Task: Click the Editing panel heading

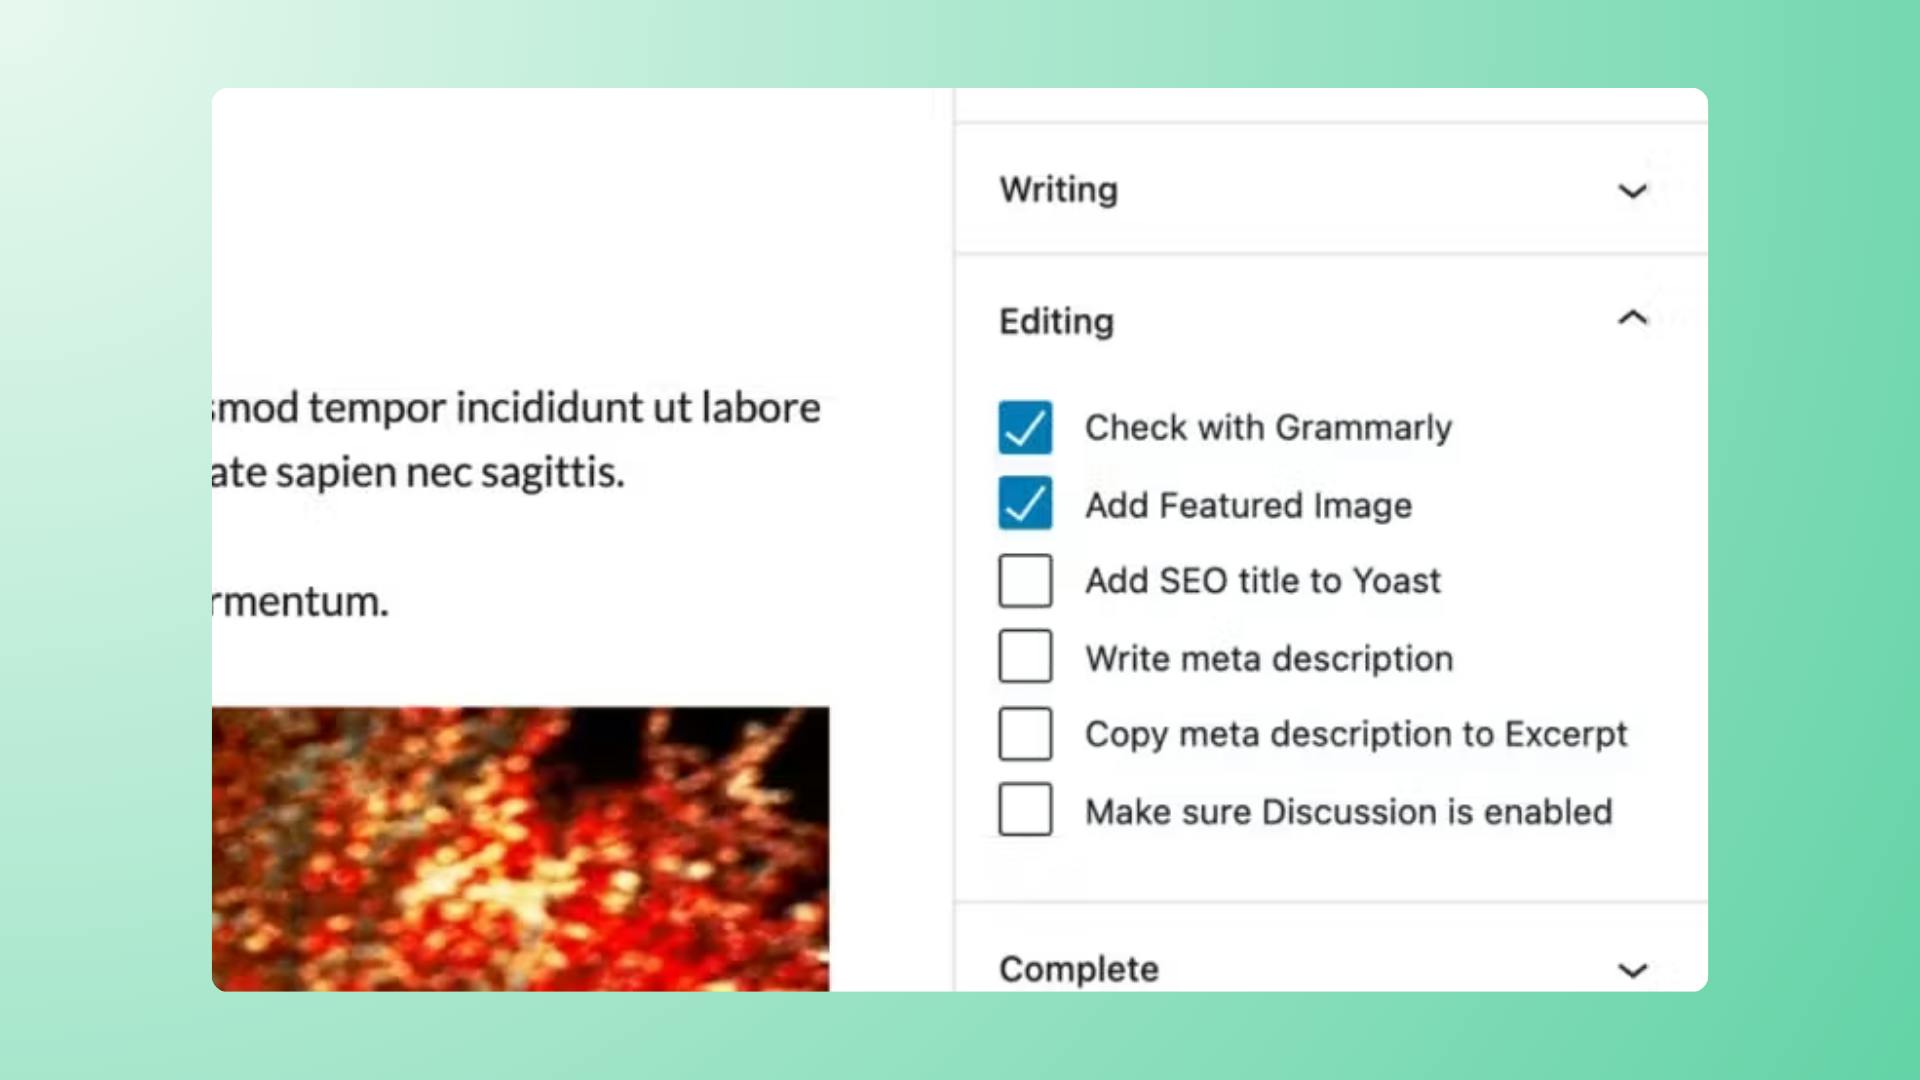Action: coord(1056,321)
